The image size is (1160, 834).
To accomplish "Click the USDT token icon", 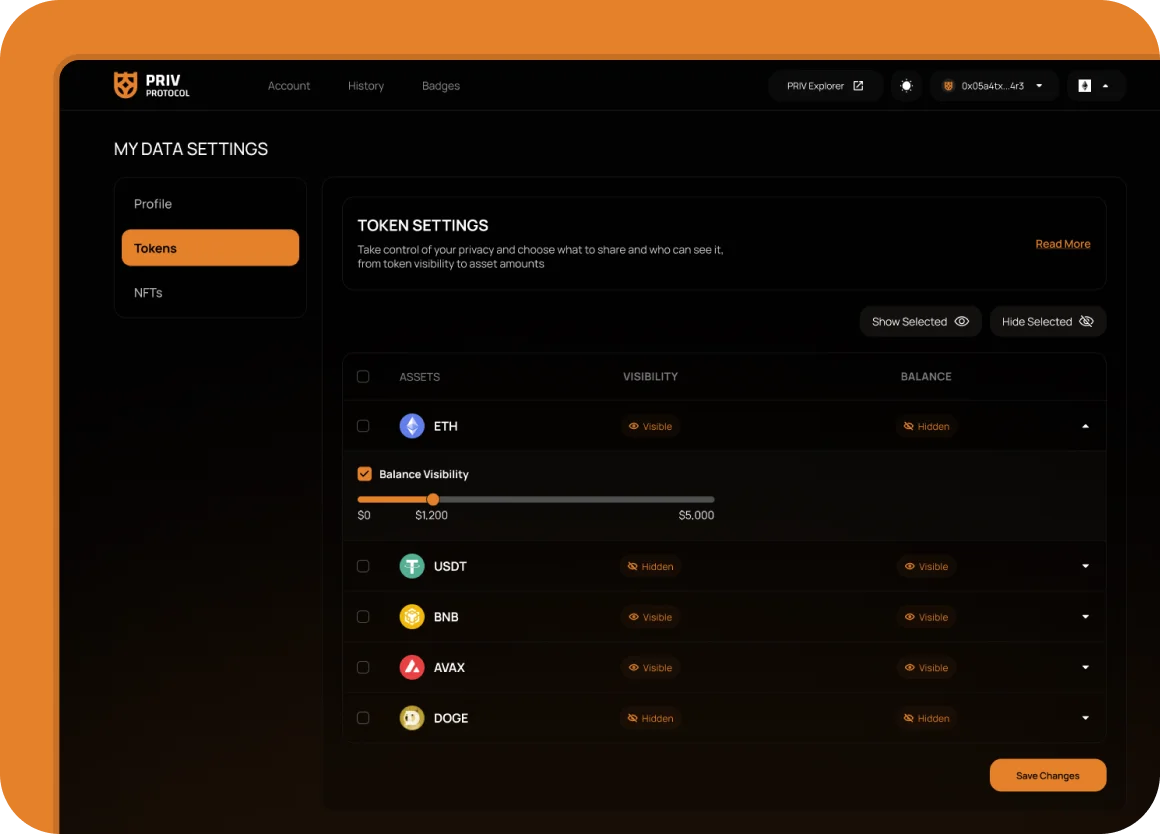I will [x=412, y=566].
